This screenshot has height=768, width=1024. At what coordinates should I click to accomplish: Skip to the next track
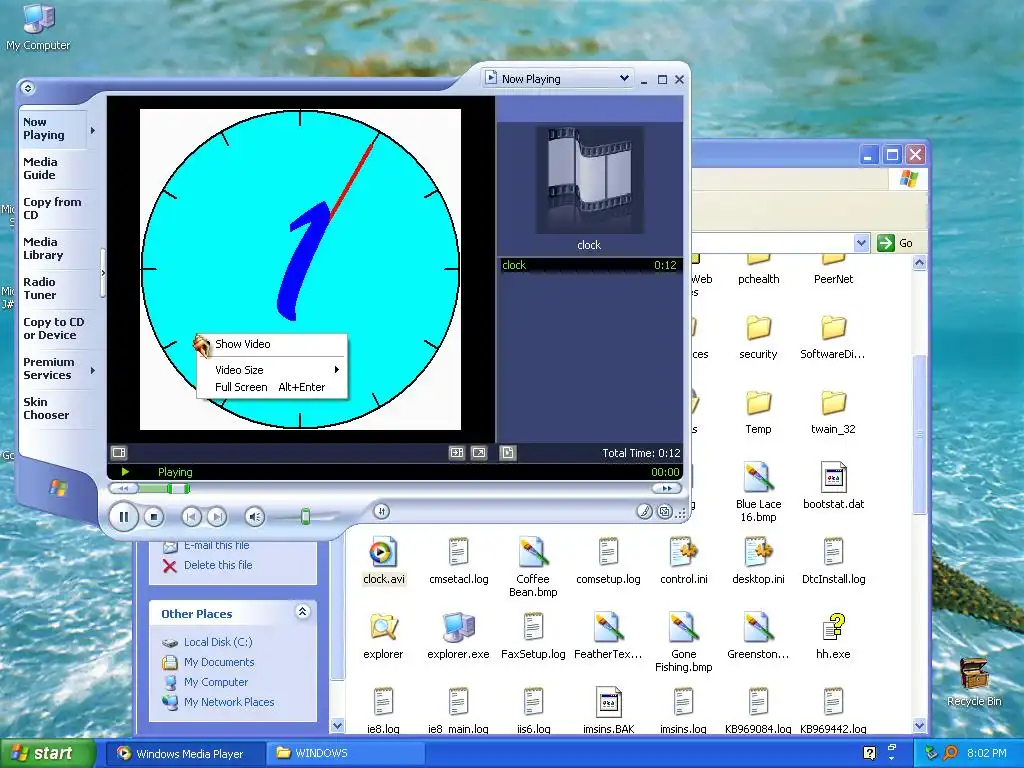click(217, 517)
